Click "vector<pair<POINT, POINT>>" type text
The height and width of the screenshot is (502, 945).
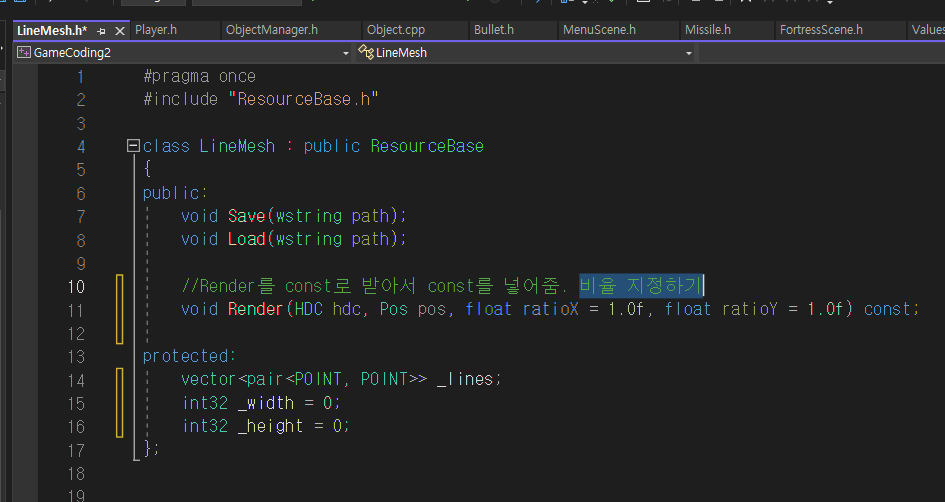tap(304, 379)
